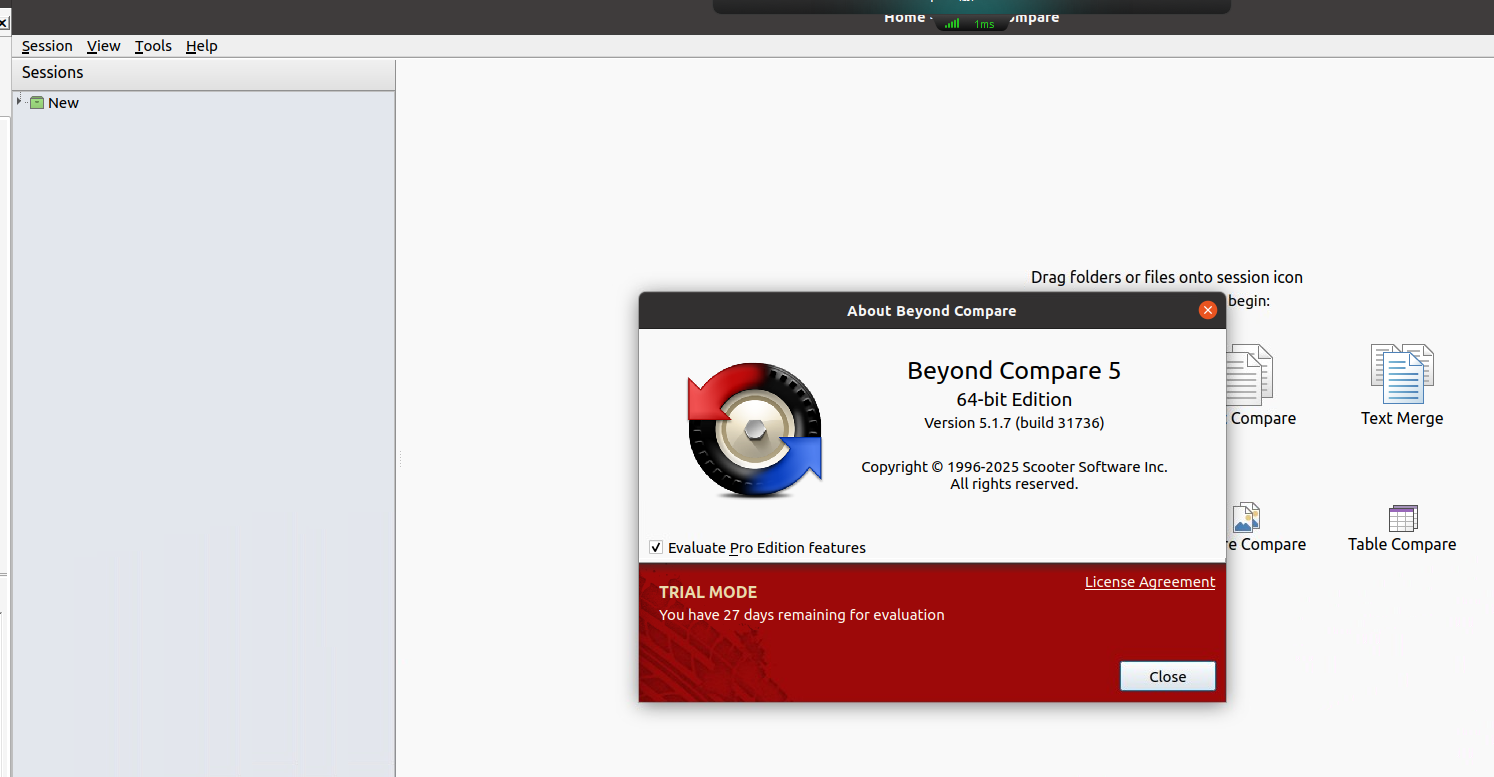Open the Session menu

(47, 46)
